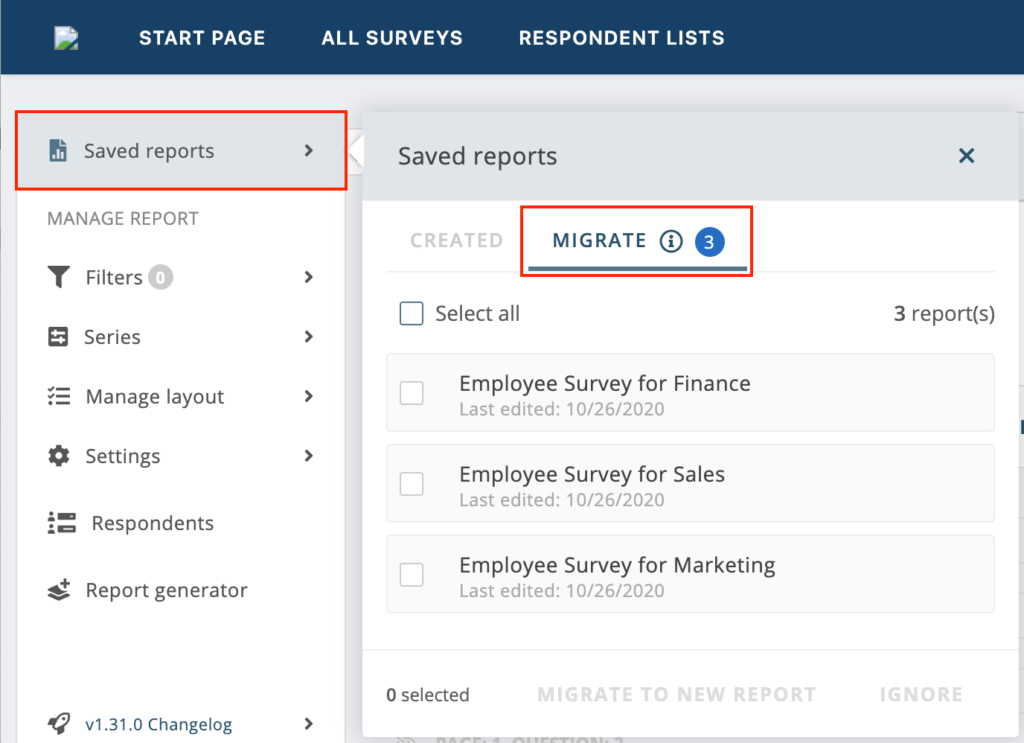
Task: Expand the Changelog chevron arrow
Action: (309, 723)
